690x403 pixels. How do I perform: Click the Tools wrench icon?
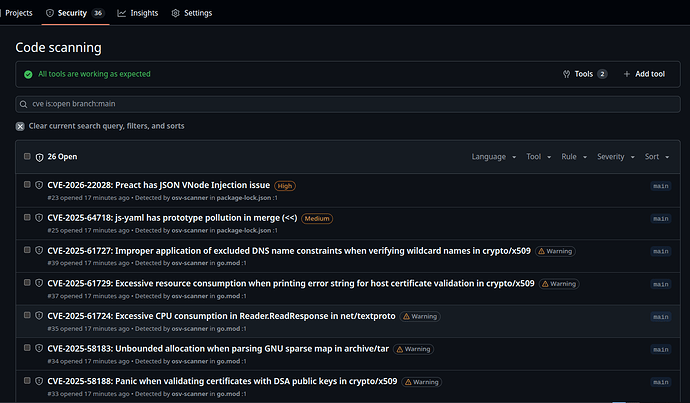(x=567, y=74)
